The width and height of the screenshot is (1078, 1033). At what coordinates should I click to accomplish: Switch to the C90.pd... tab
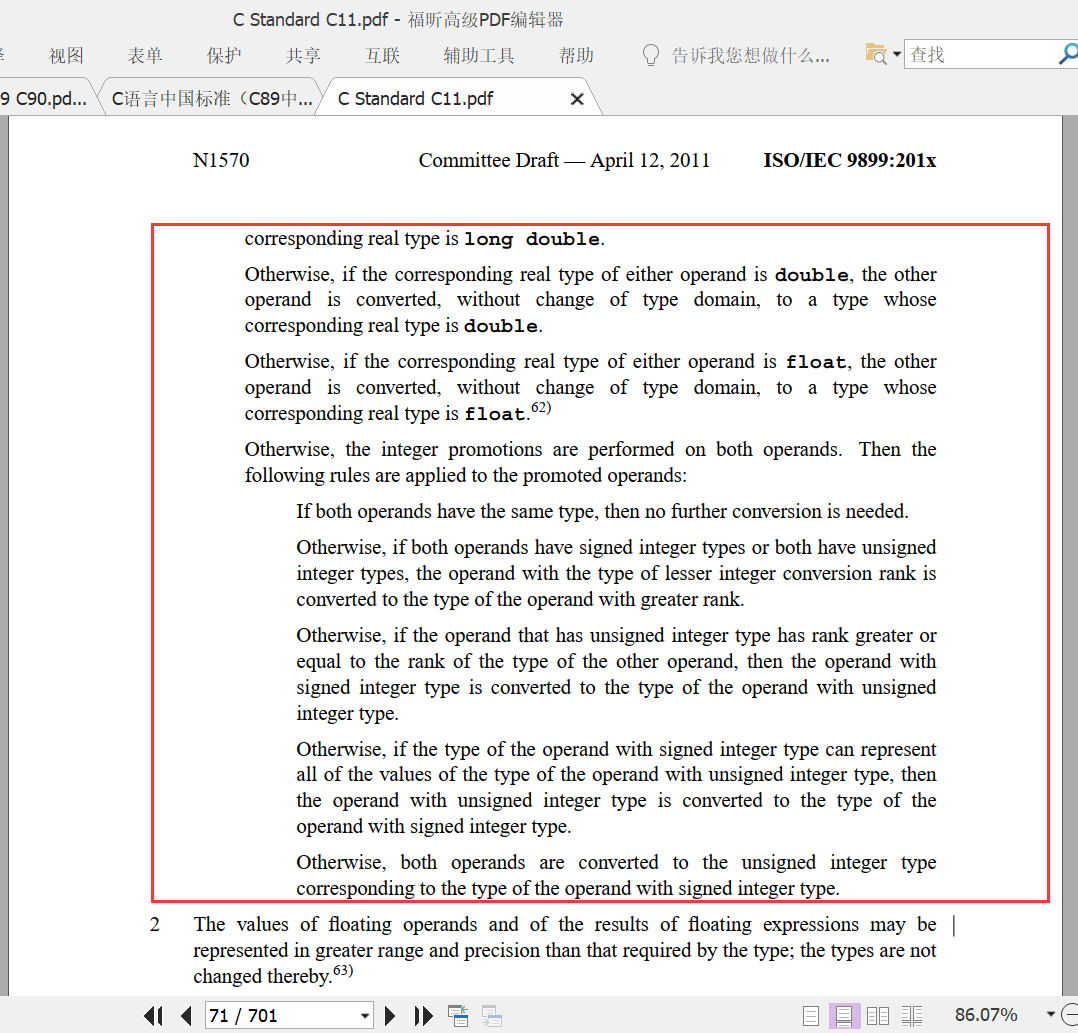point(45,99)
